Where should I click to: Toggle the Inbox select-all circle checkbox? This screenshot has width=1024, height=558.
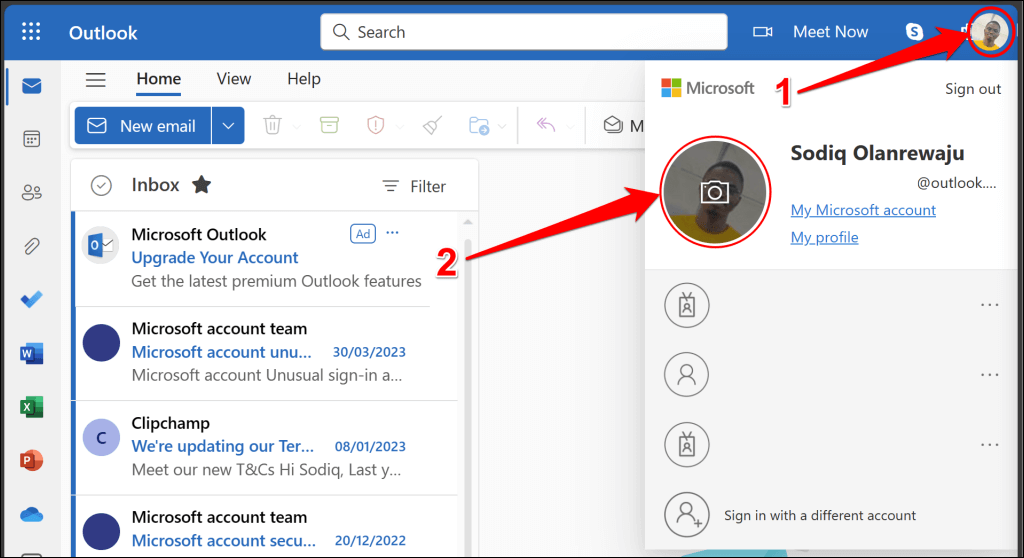click(101, 185)
